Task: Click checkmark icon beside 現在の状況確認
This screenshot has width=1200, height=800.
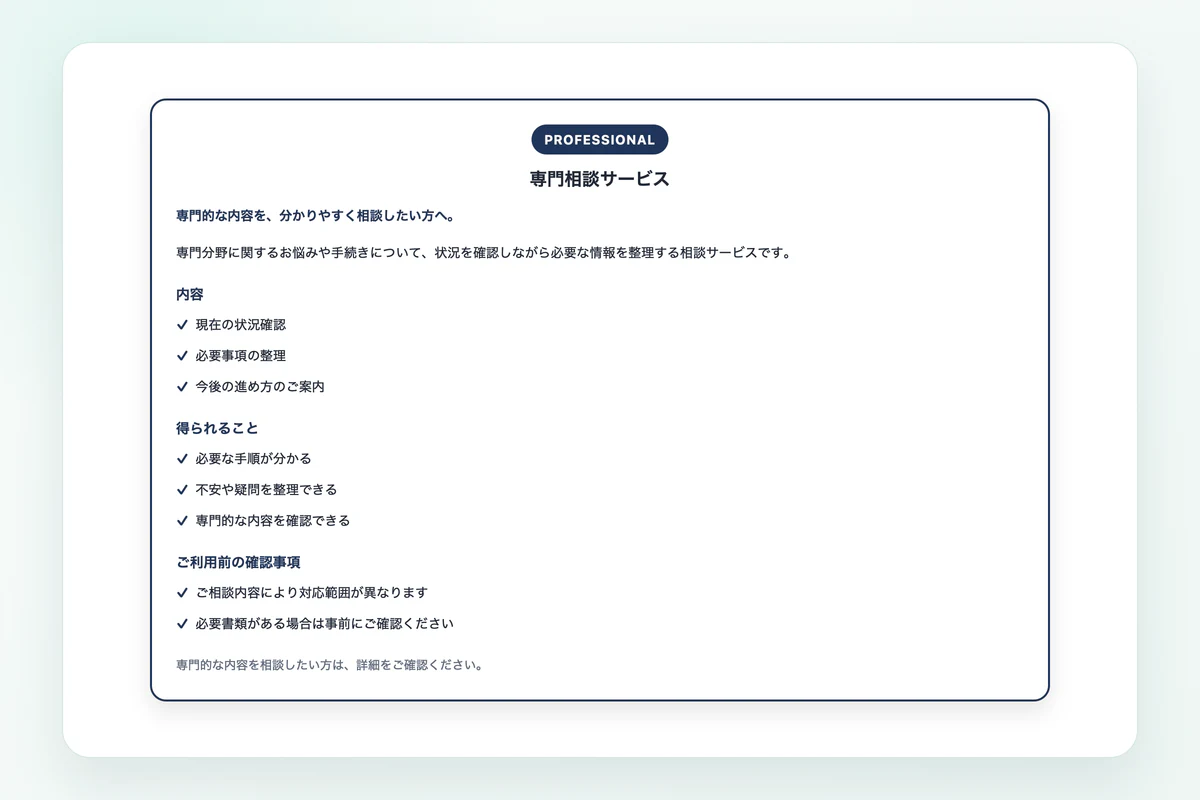Action: coord(182,325)
